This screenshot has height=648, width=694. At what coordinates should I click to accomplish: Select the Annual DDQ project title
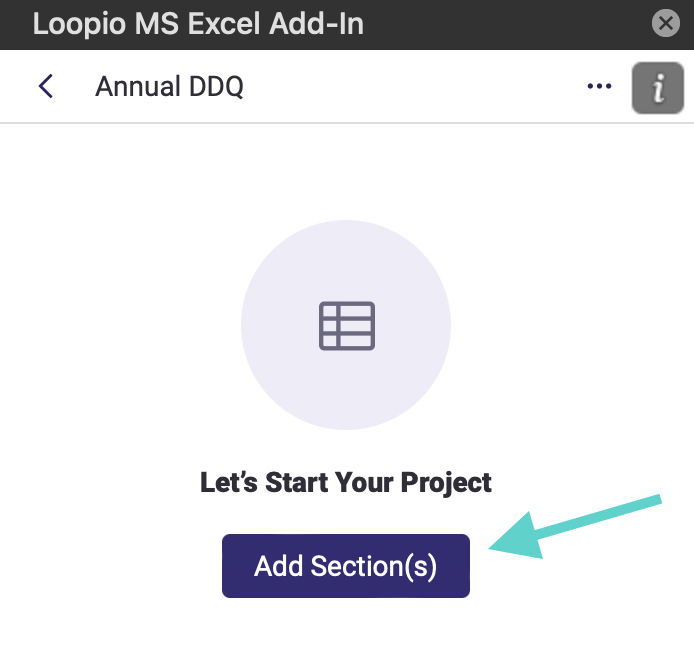pyautogui.click(x=169, y=86)
